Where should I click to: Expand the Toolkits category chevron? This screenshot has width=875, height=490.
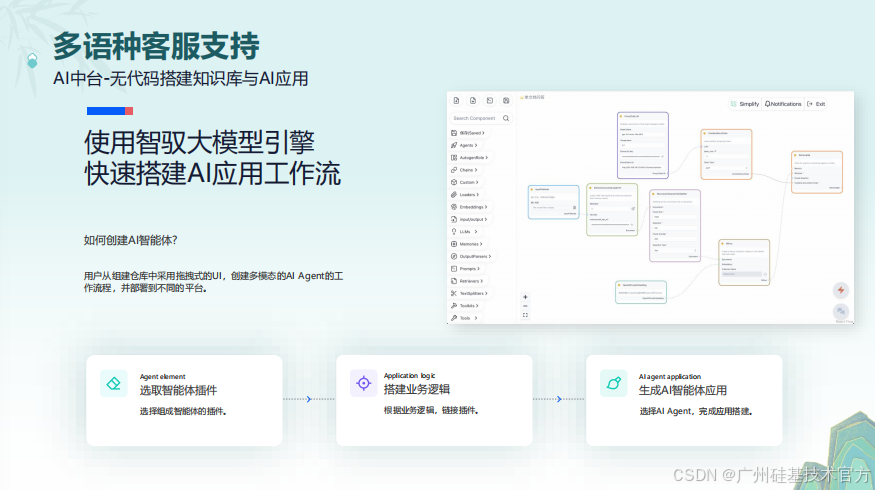(477, 305)
